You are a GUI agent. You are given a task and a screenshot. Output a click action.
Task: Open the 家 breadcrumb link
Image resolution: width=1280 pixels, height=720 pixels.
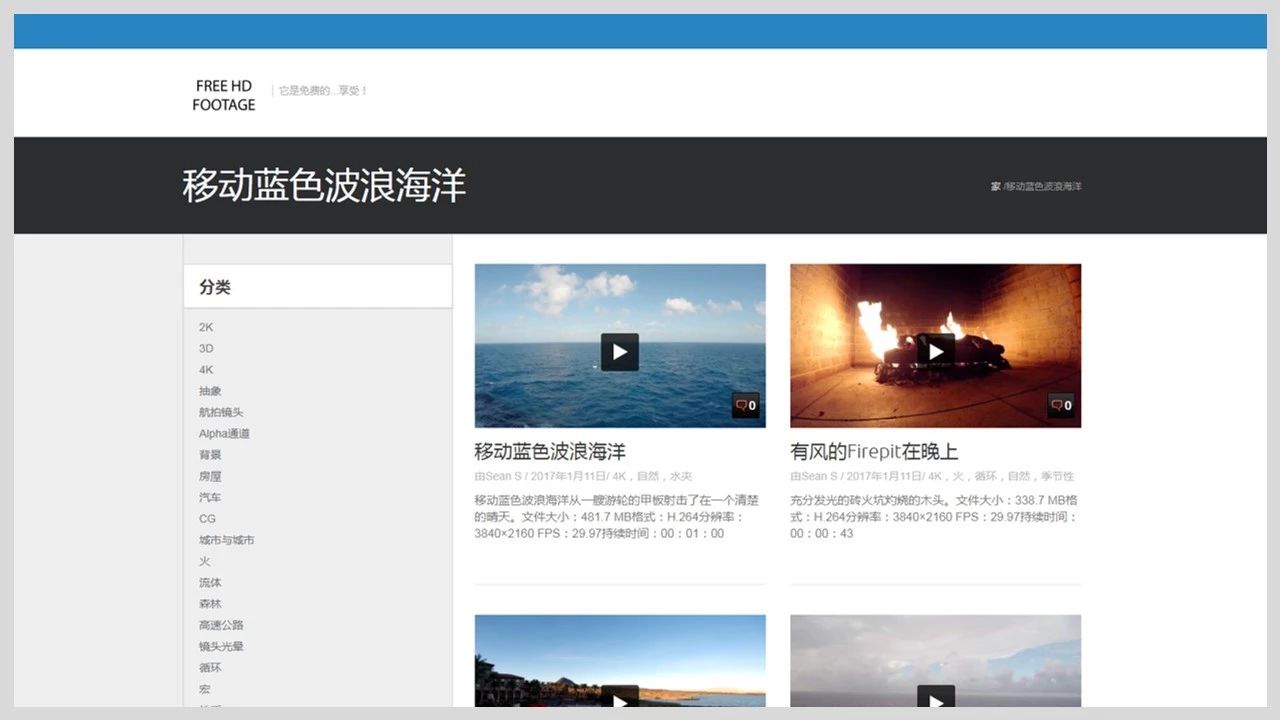(993, 185)
